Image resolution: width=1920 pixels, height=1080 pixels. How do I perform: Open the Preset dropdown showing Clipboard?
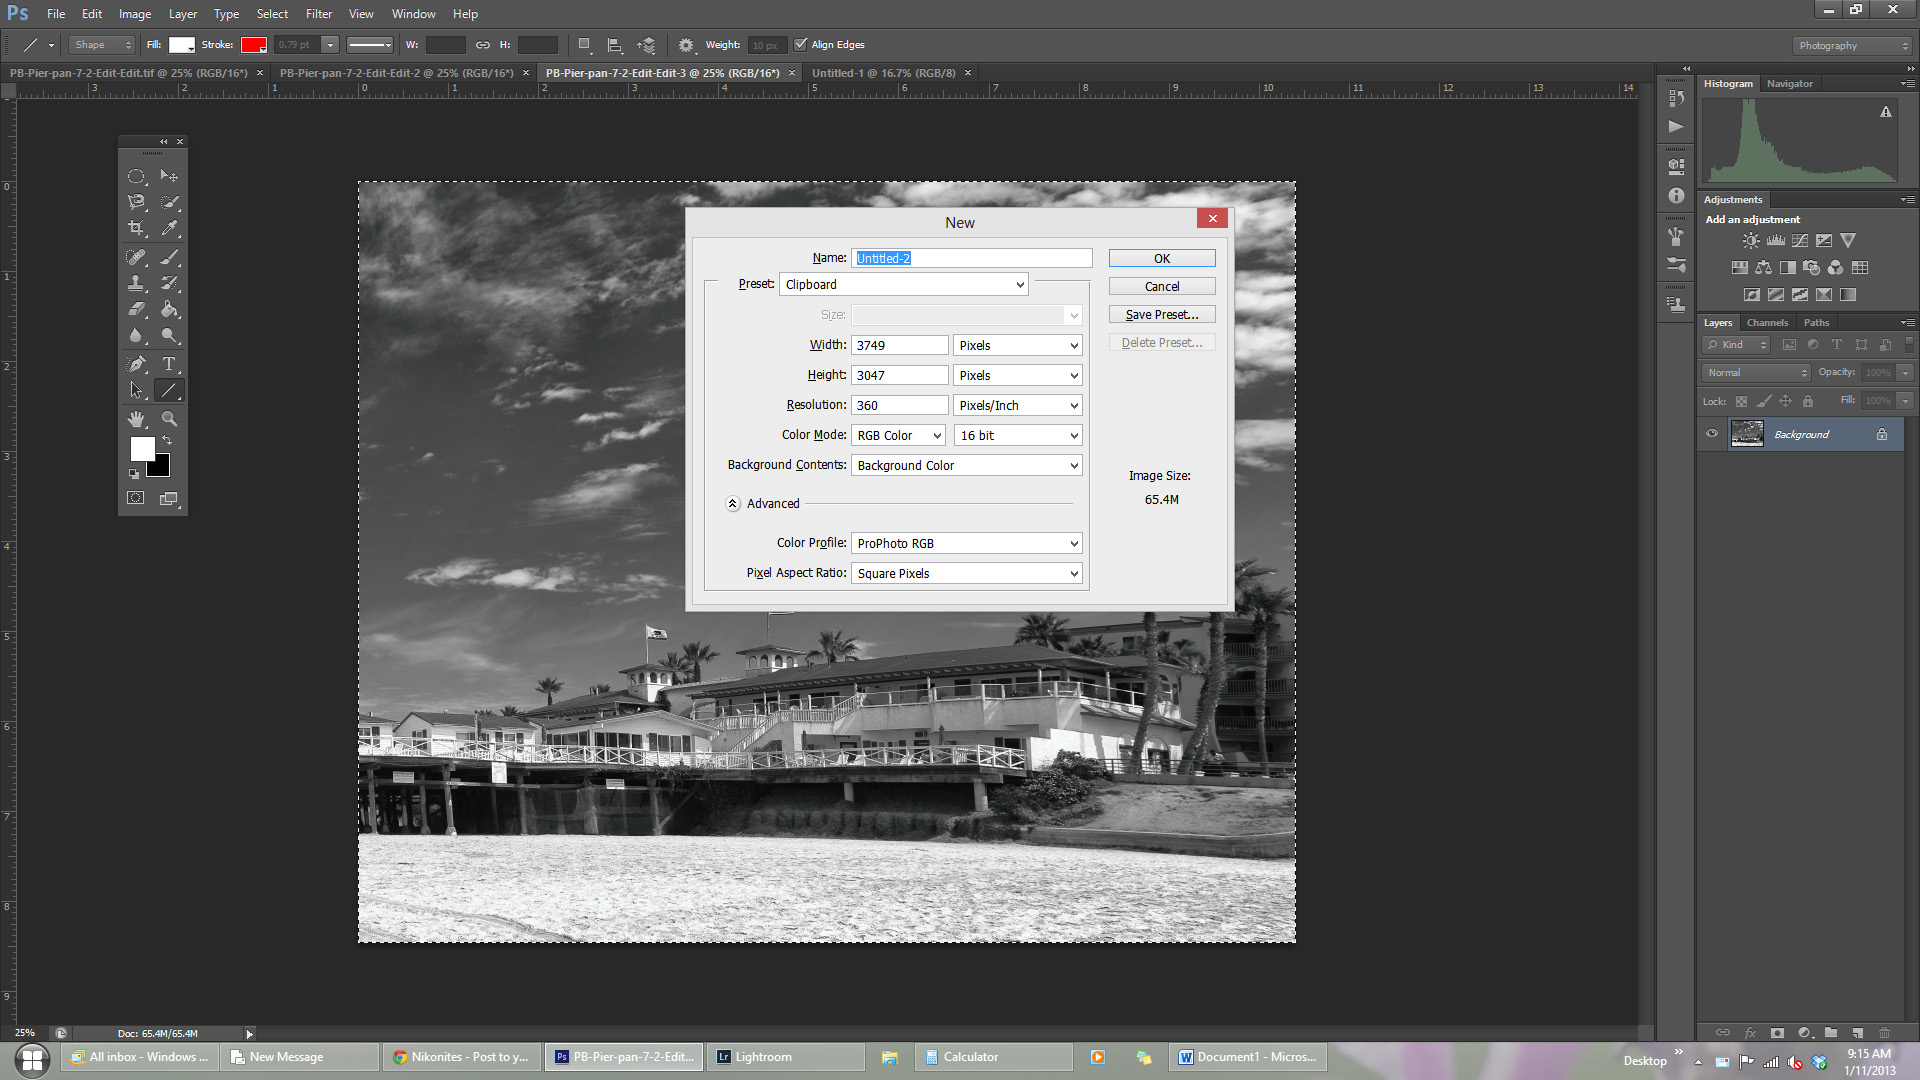point(904,285)
